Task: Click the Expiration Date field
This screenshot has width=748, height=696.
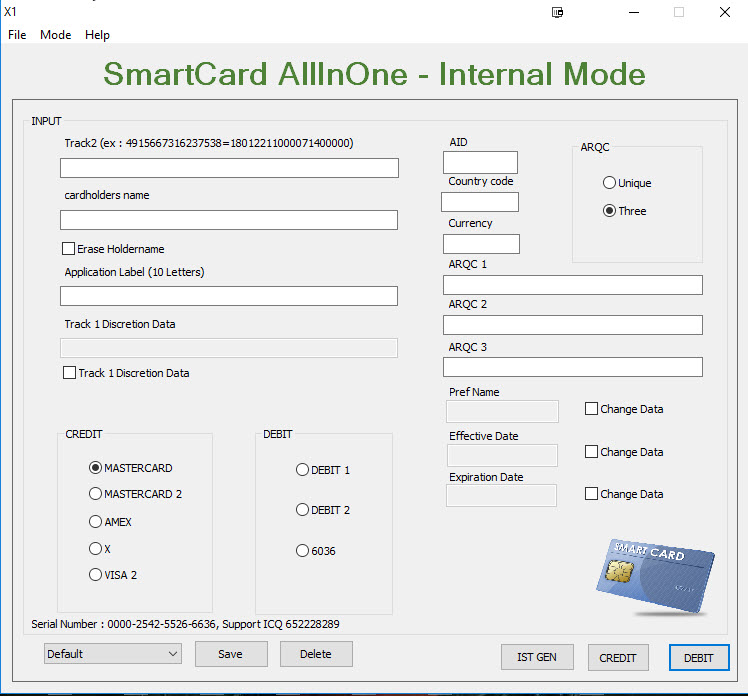Action: (501, 496)
